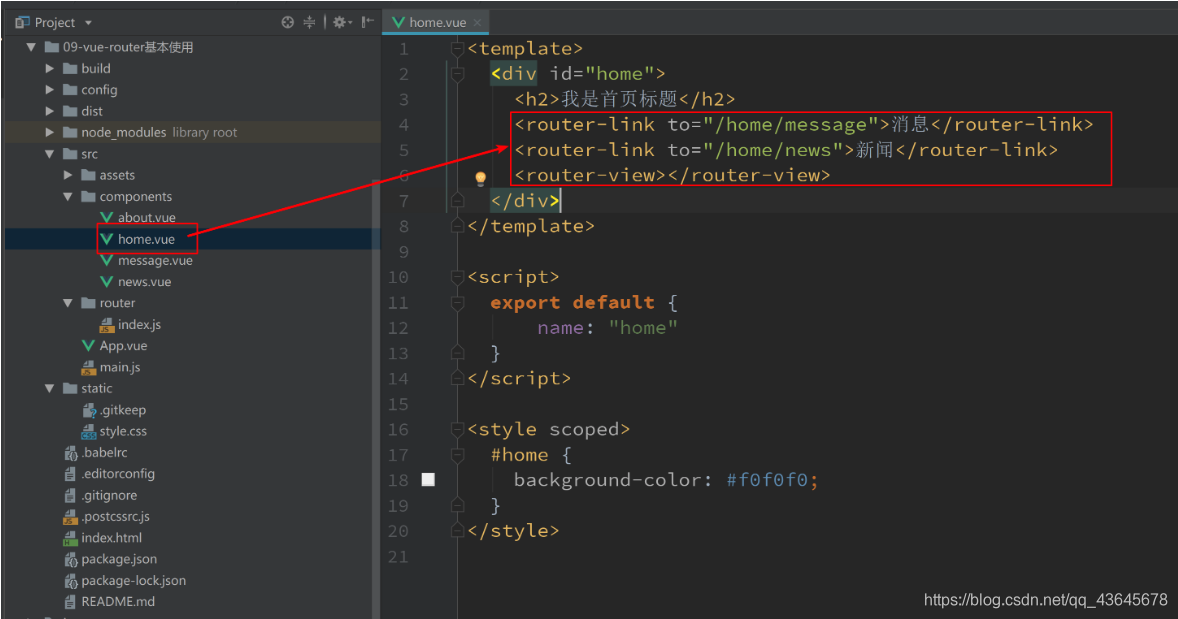The image size is (1178, 619).
Task: Click the scroll-from-source target icon in Project toolbar
Action: (x=287, y=23)
